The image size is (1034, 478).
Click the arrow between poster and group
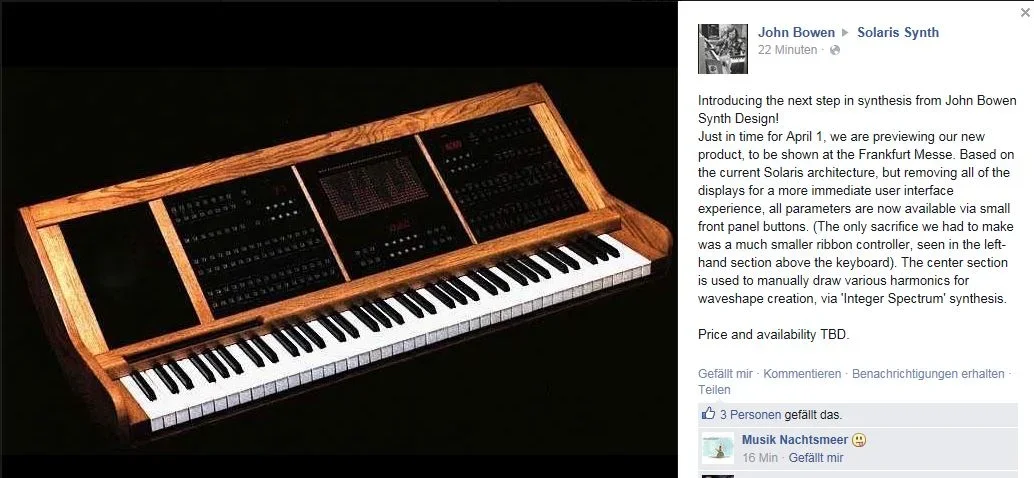845,32
